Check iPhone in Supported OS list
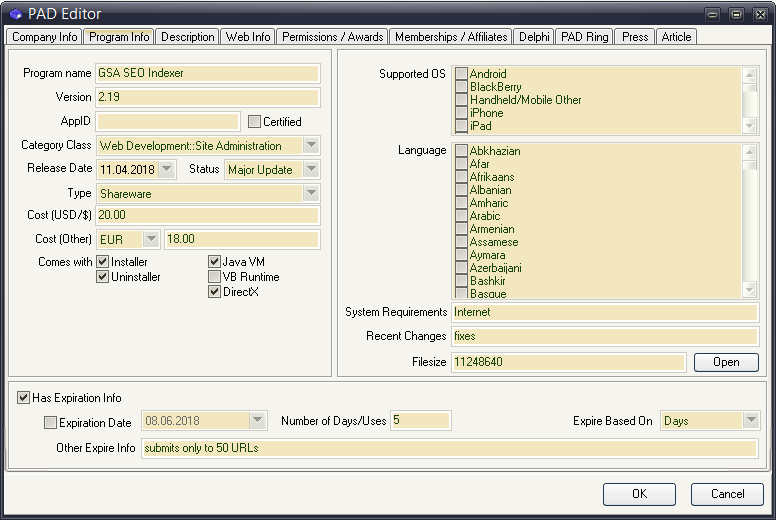 click(x=461, y=112)
